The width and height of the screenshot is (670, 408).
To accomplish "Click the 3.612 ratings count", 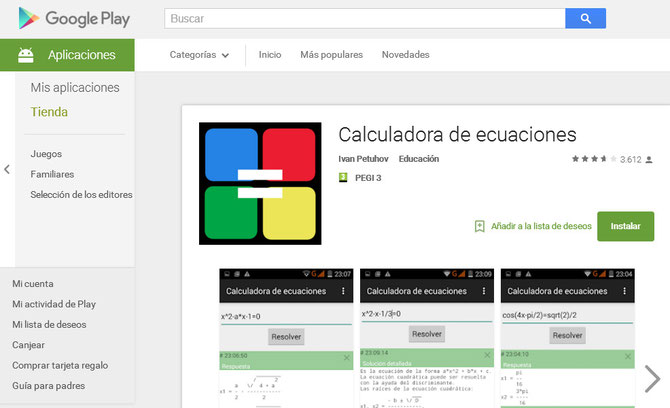I will pyautogui.click(x=631, y=159).
